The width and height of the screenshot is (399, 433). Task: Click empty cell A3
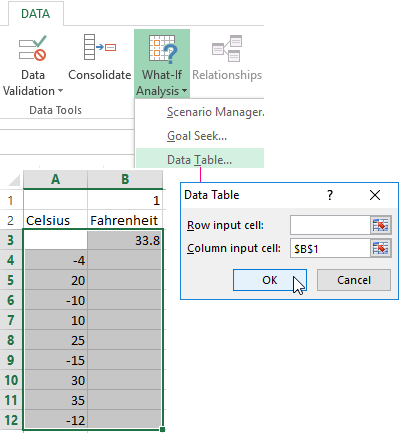(55, 240)
